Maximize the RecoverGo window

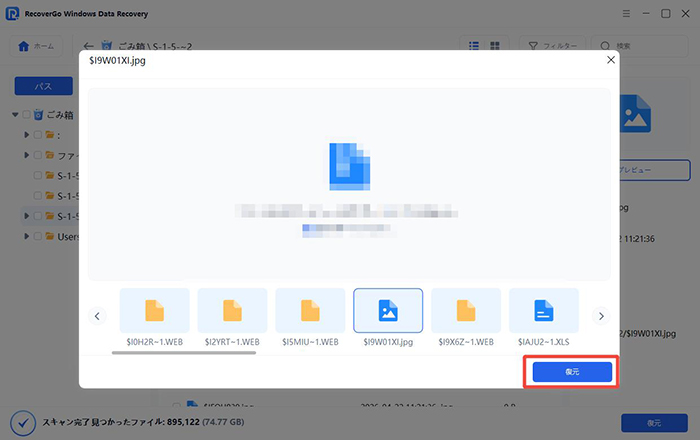tap(666, 14)
